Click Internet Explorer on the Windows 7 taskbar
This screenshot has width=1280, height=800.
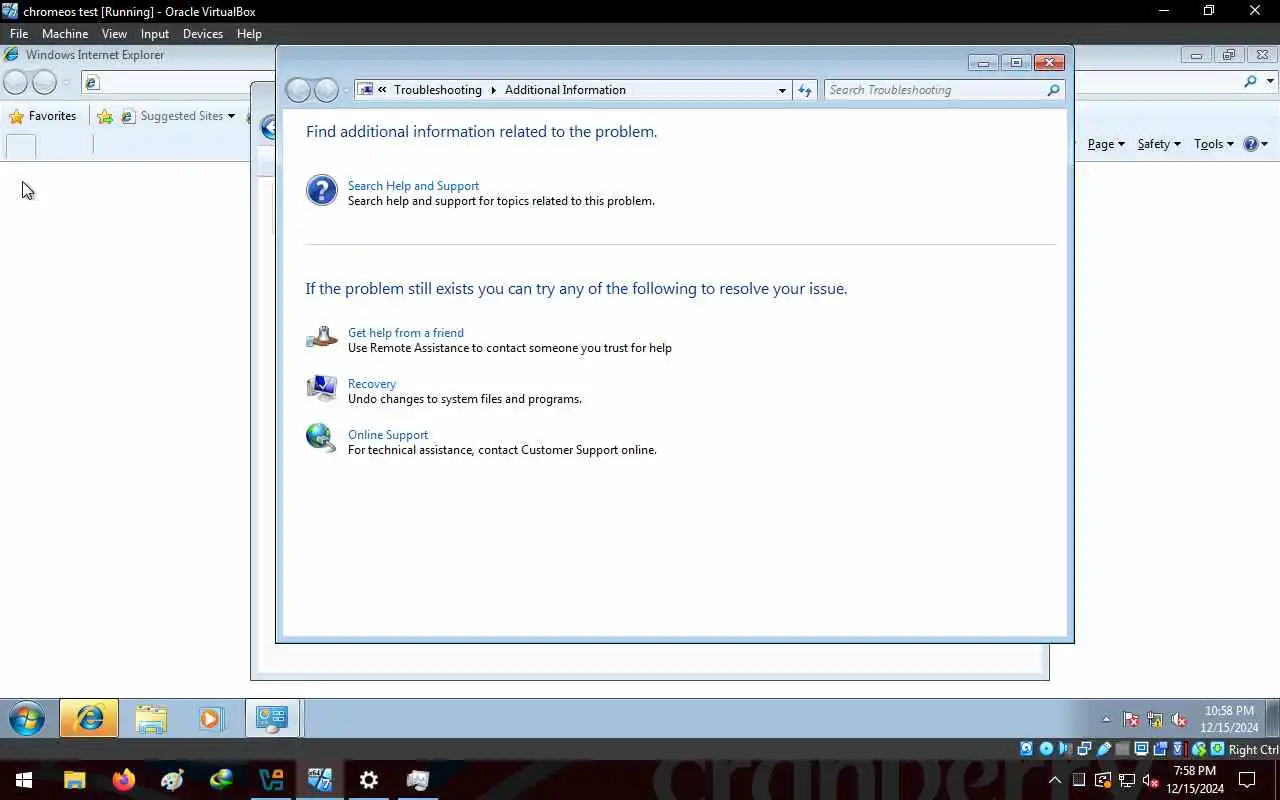89,718
